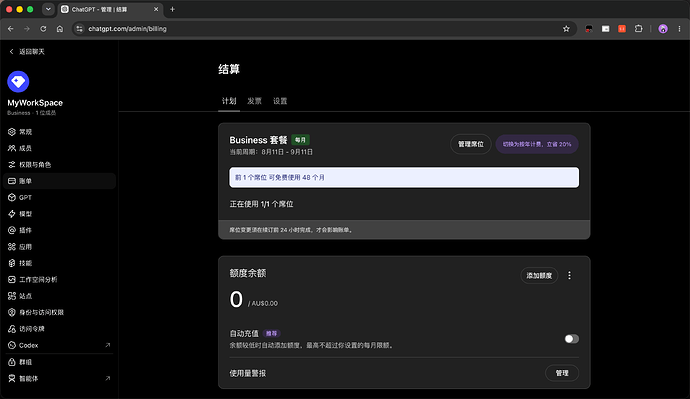Go back in browser history
The height and width of the screenshot is (399, 690).
[x=11, y=29]
